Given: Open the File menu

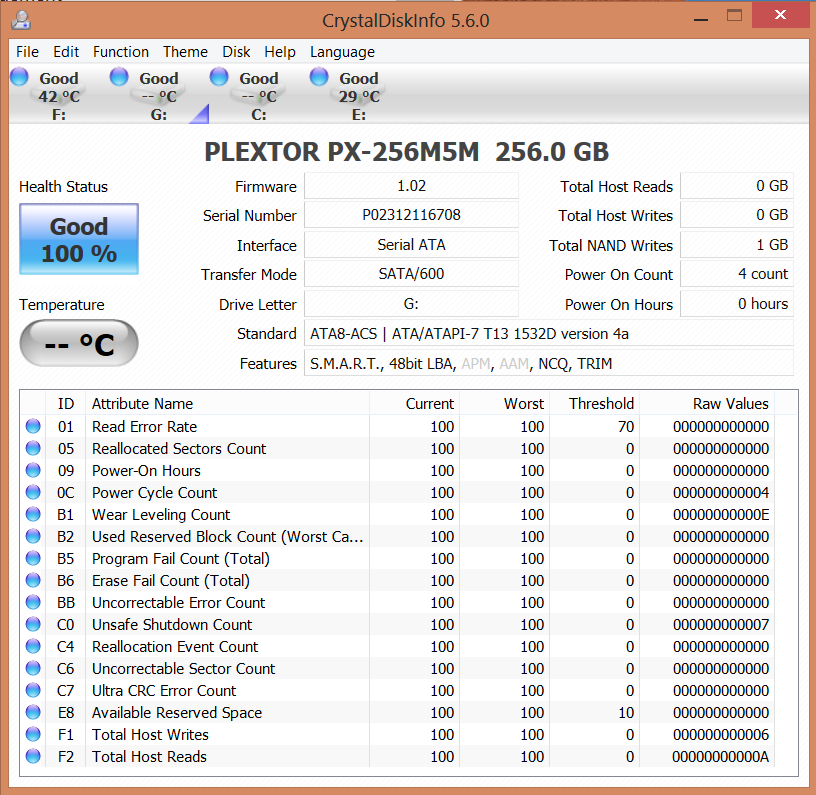Looking at the screenshot, I should point(27,52).
